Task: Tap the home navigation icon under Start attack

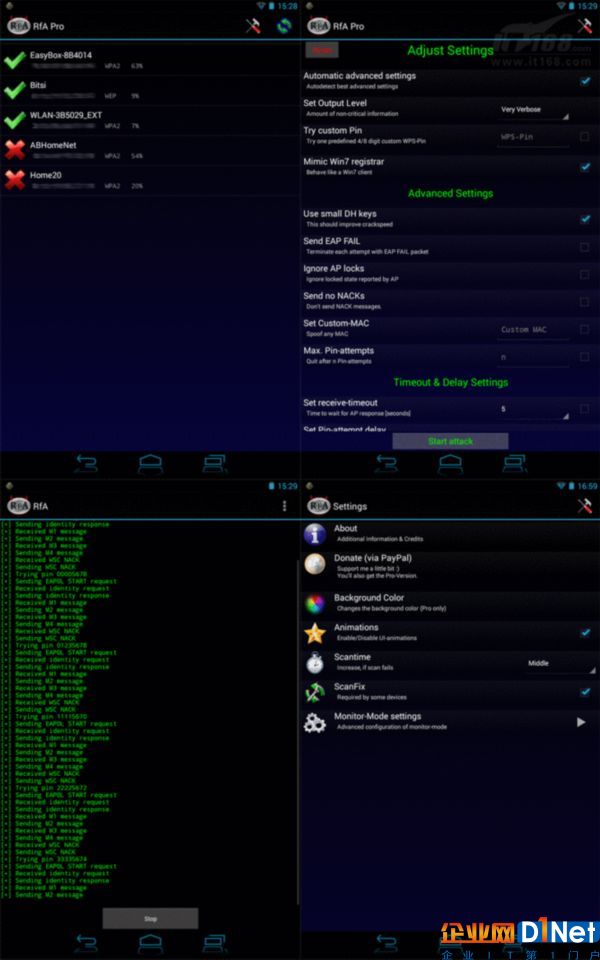Action: (x=451, y=463)
